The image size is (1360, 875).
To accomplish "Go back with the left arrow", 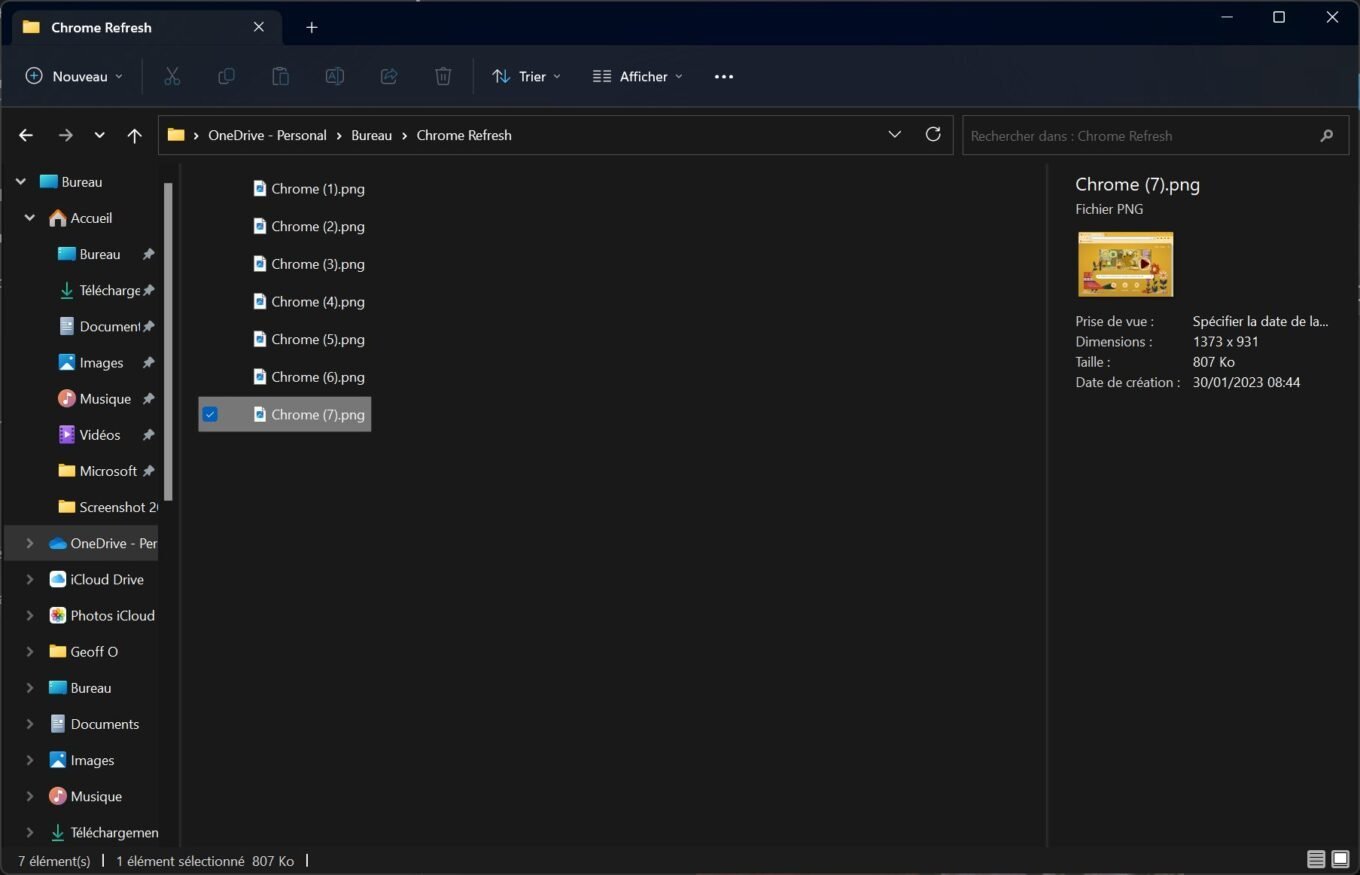I will 26,135.
